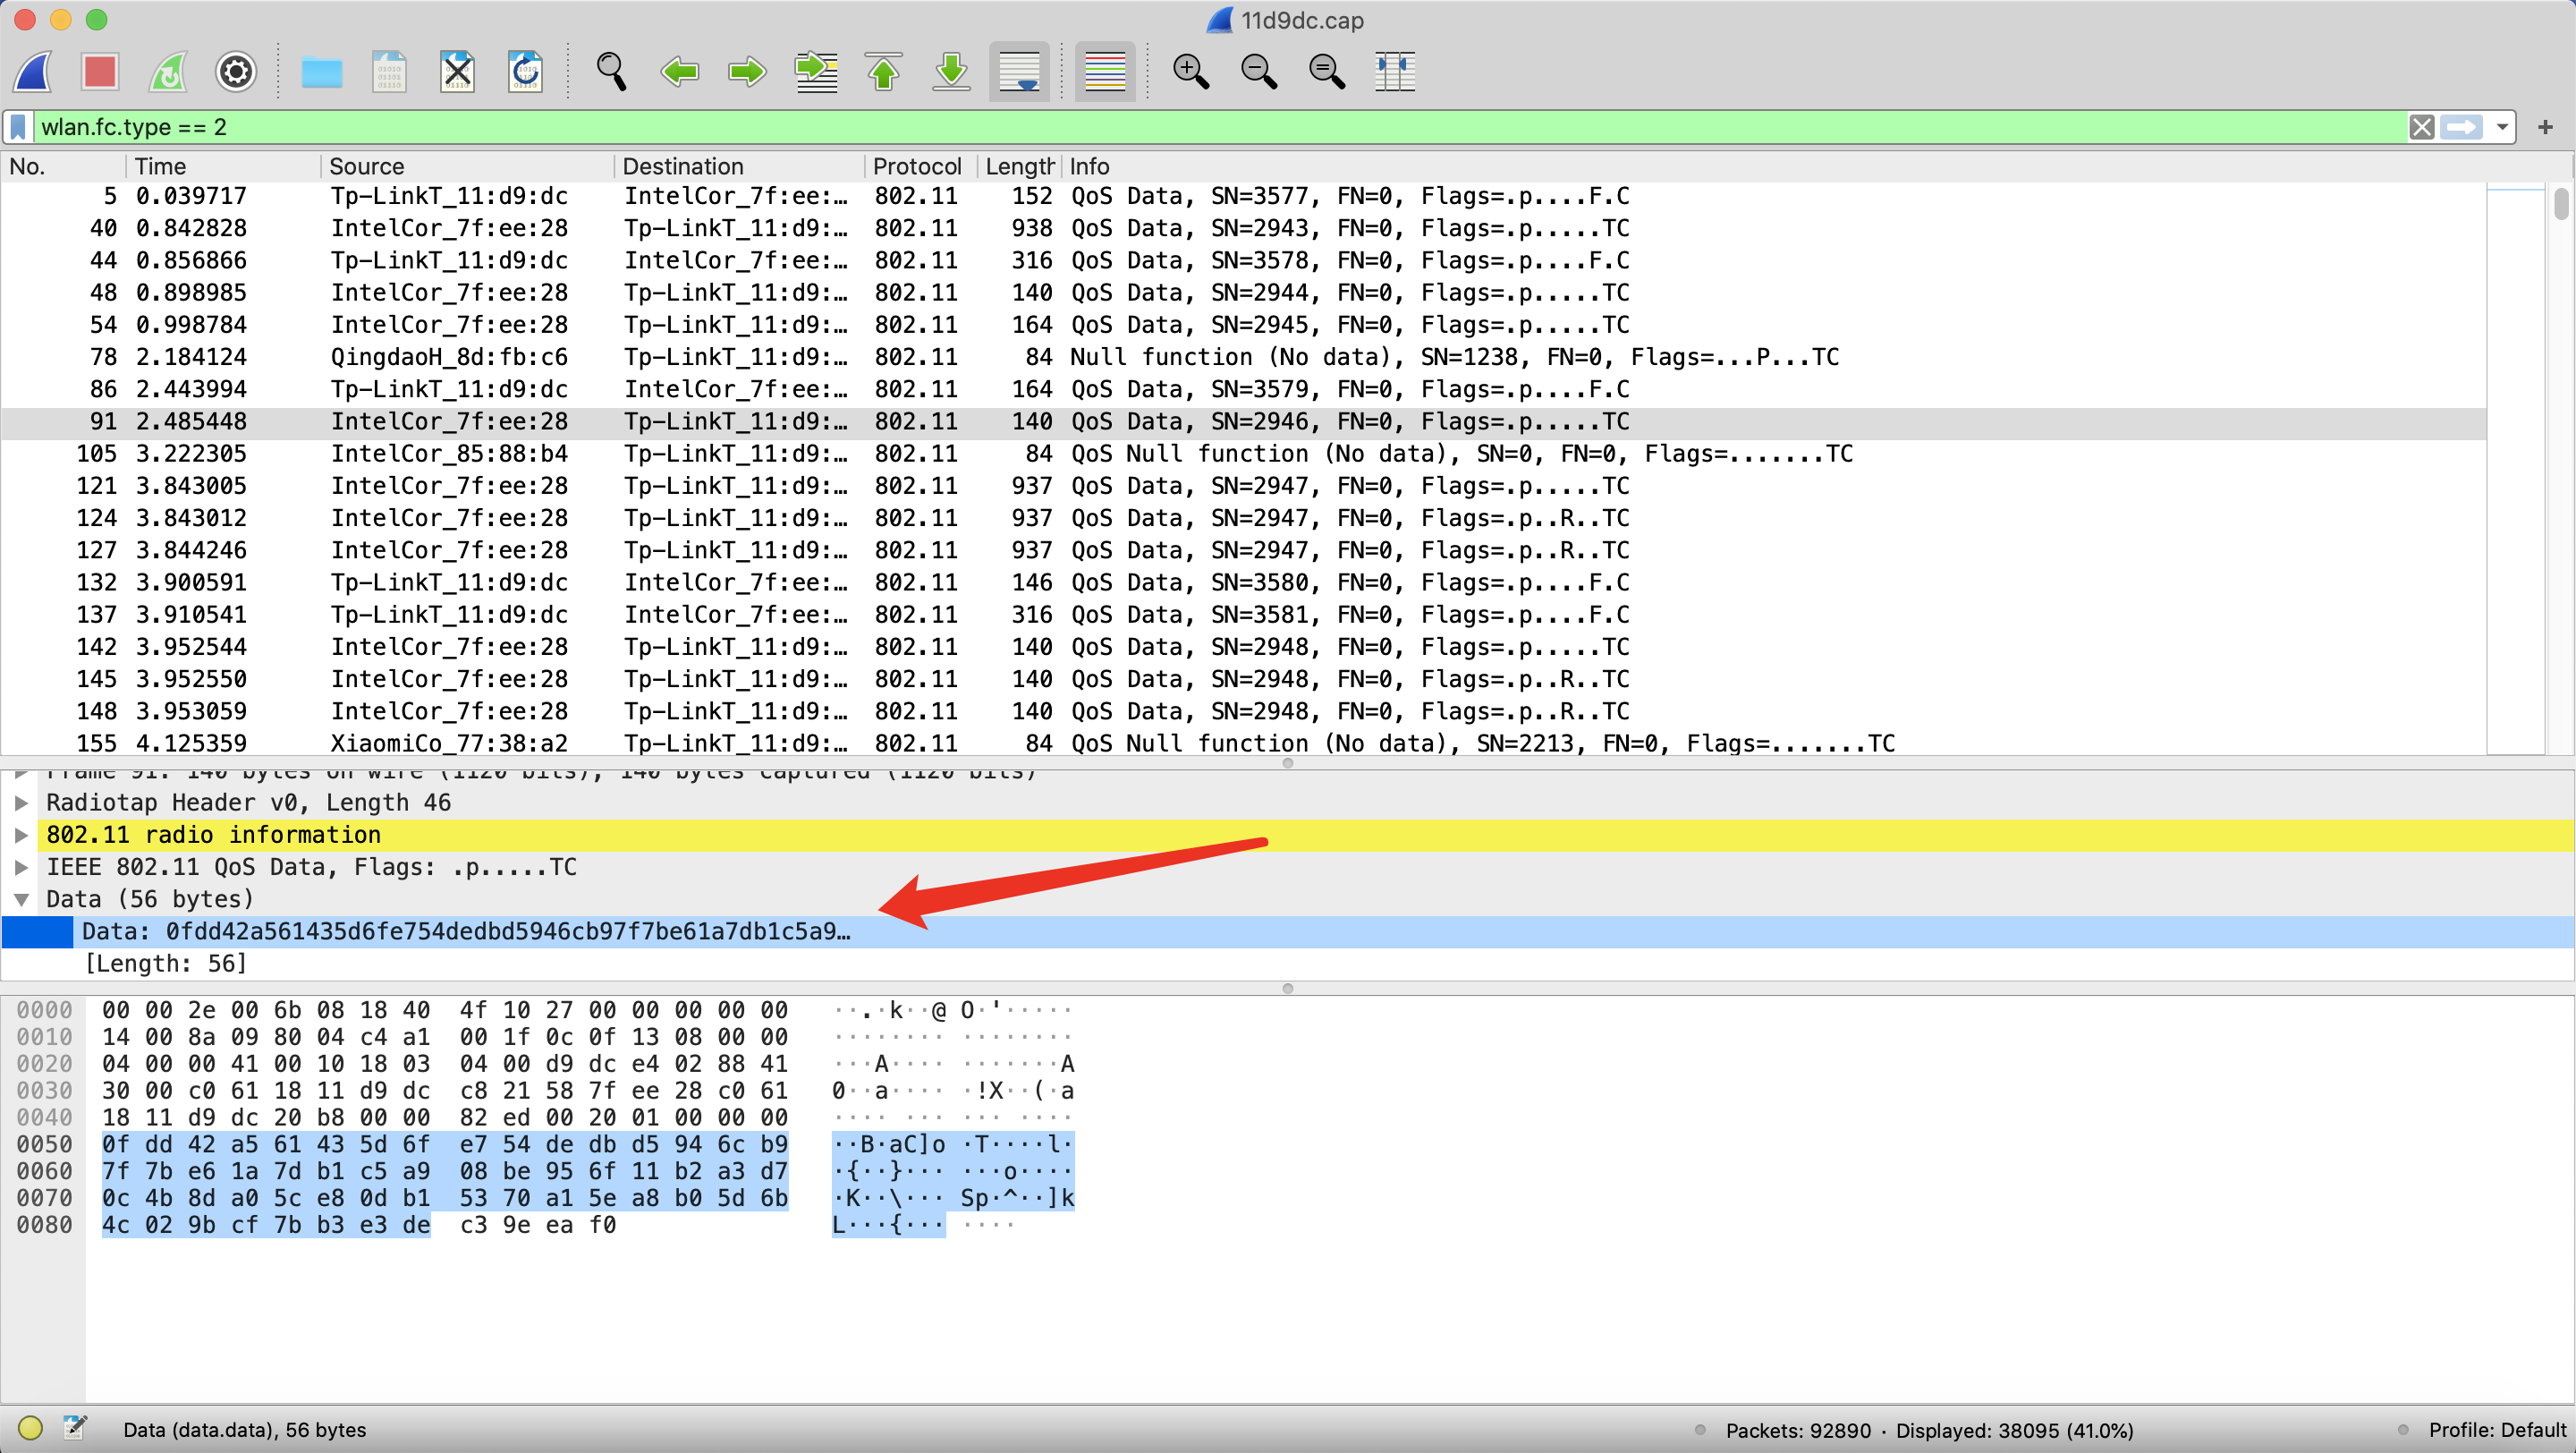Click the expert information indicator circle
Image resolution: width=2576 pixels, height=1453 pixels.
pyautogui.click(x=30, y=1429)
